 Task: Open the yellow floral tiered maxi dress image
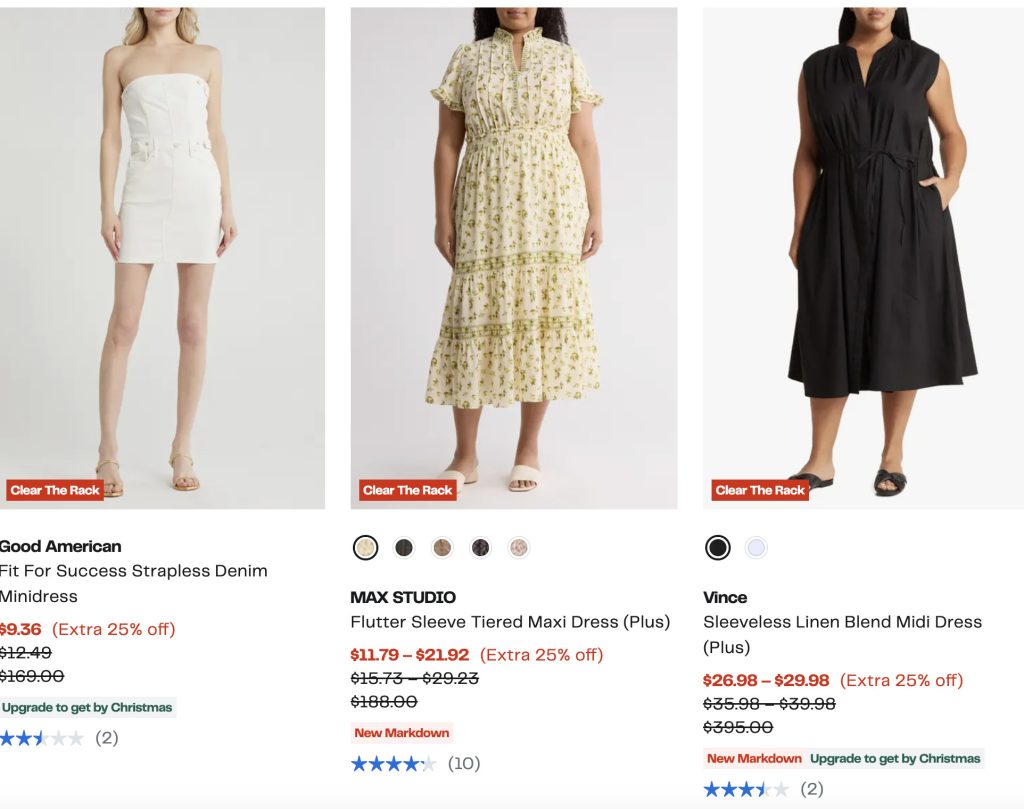tap(513, 250)
